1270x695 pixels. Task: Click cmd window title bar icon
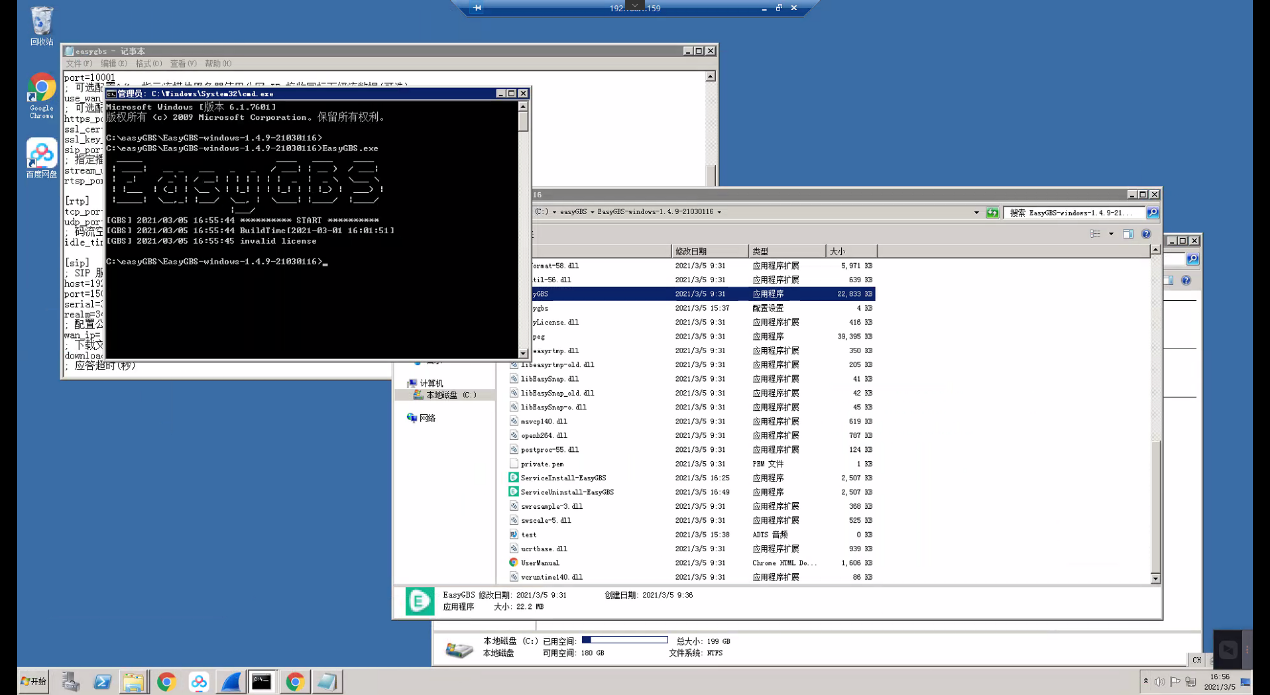pos(112,93)
